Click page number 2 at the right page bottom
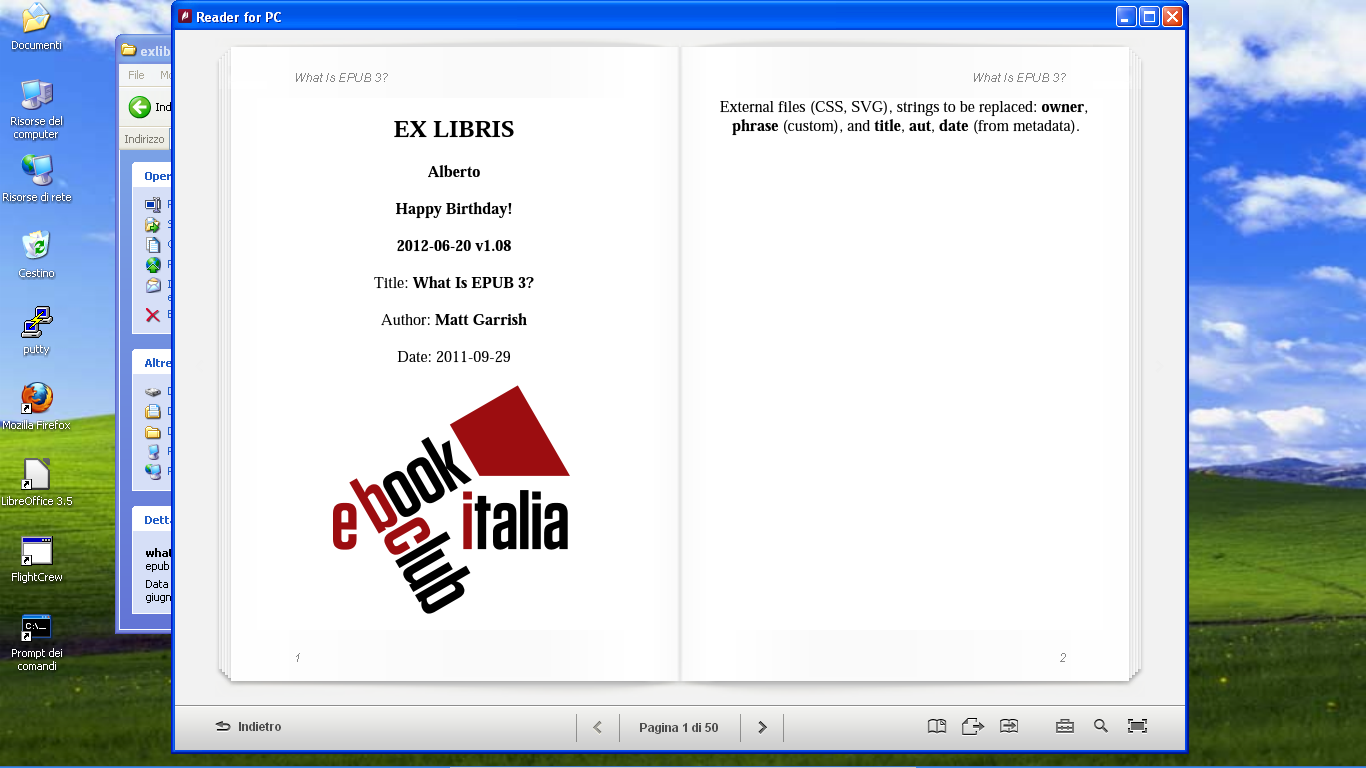Image resolution: width=1366 pixels, height=768 pixels. [1063, 658]
